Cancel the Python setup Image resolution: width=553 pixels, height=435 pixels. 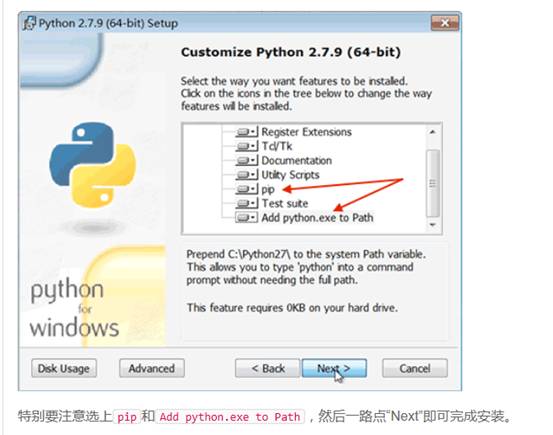[415, 368]
